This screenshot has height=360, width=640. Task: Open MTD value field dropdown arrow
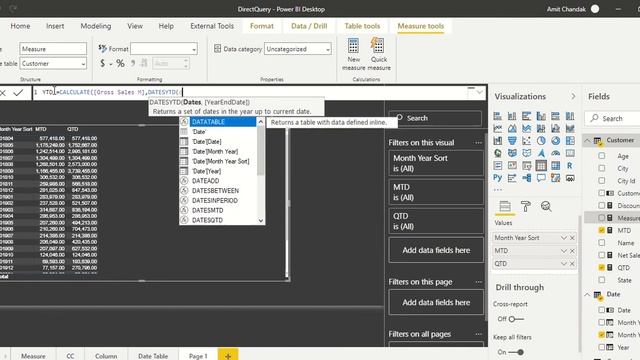point(563,251)
